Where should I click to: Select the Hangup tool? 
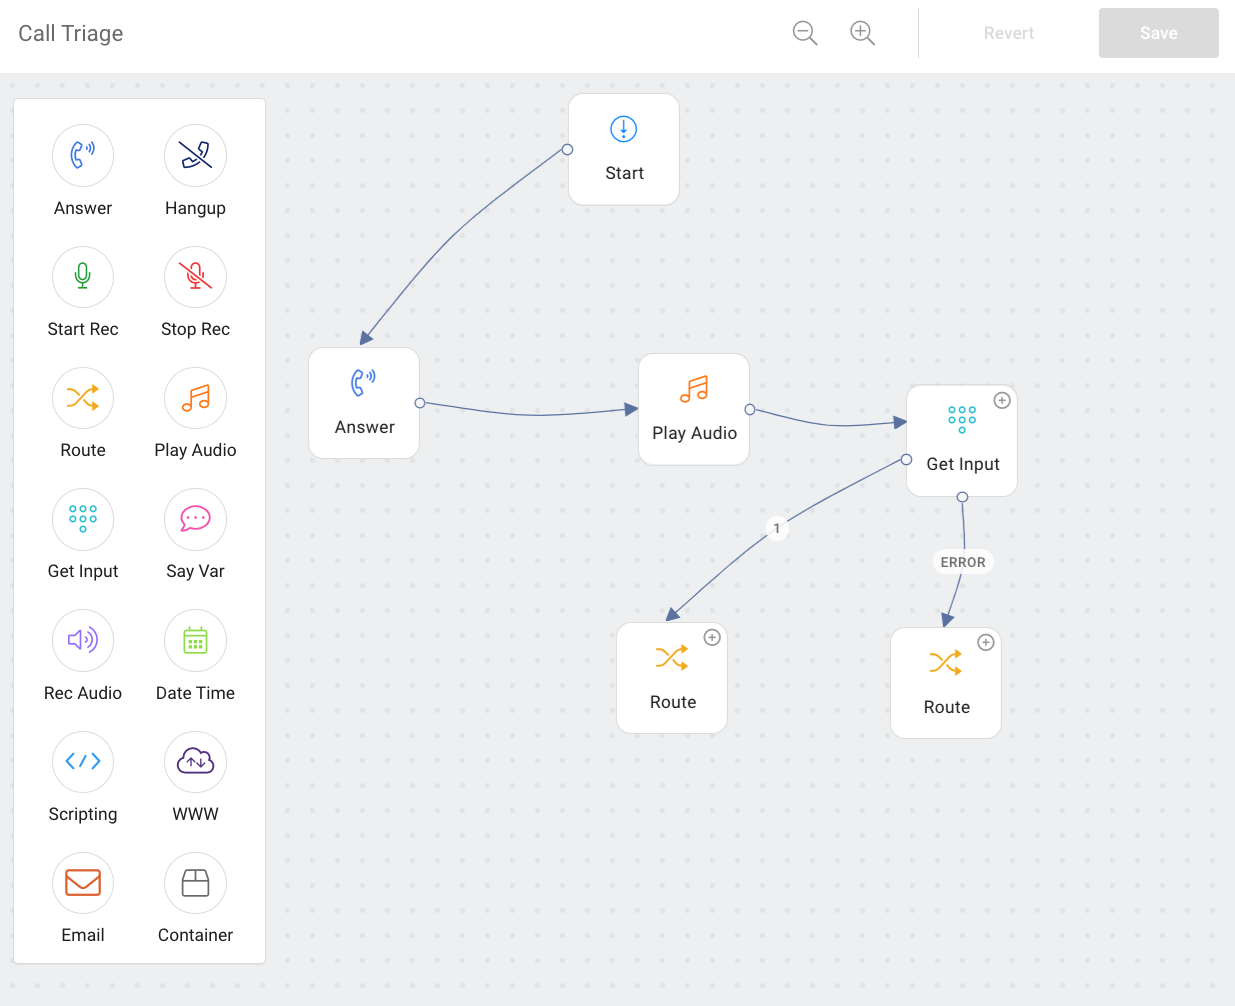pos(195,155)
